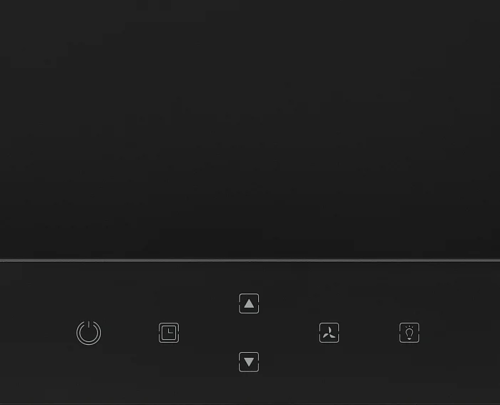Turn on the light bulb icon
This screenshot has width=500, height=405.
[x=409, y=333]
